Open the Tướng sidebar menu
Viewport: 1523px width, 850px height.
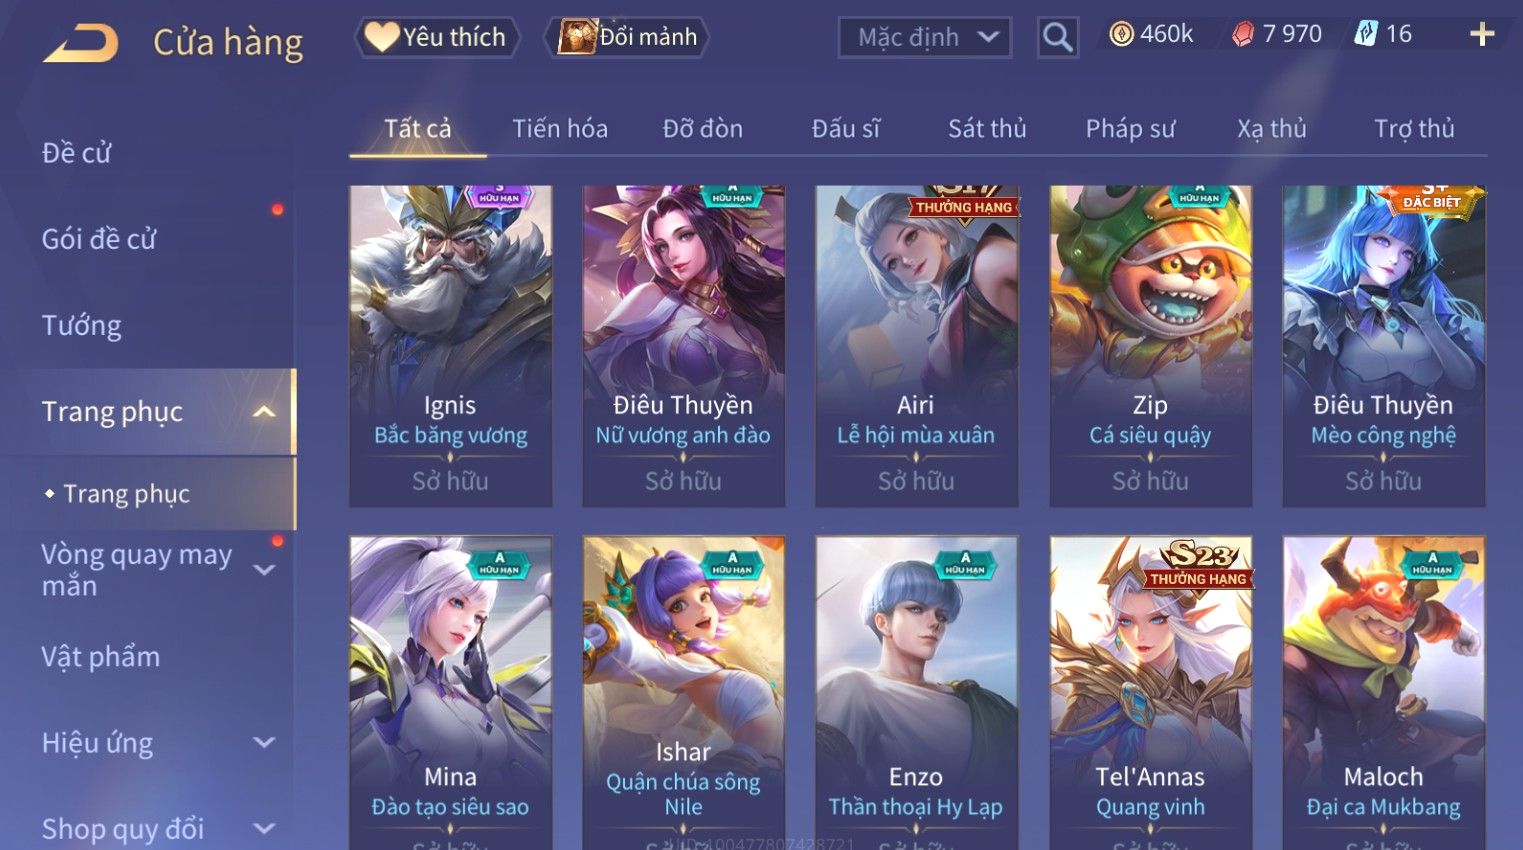click(x=81, y=326)
